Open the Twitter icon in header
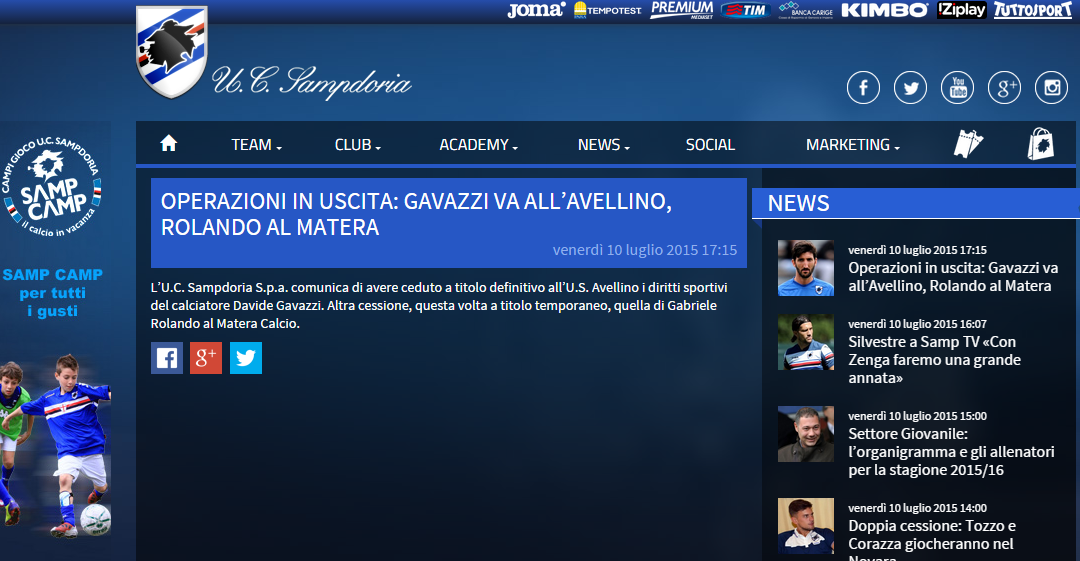 [x=910, y=88]
